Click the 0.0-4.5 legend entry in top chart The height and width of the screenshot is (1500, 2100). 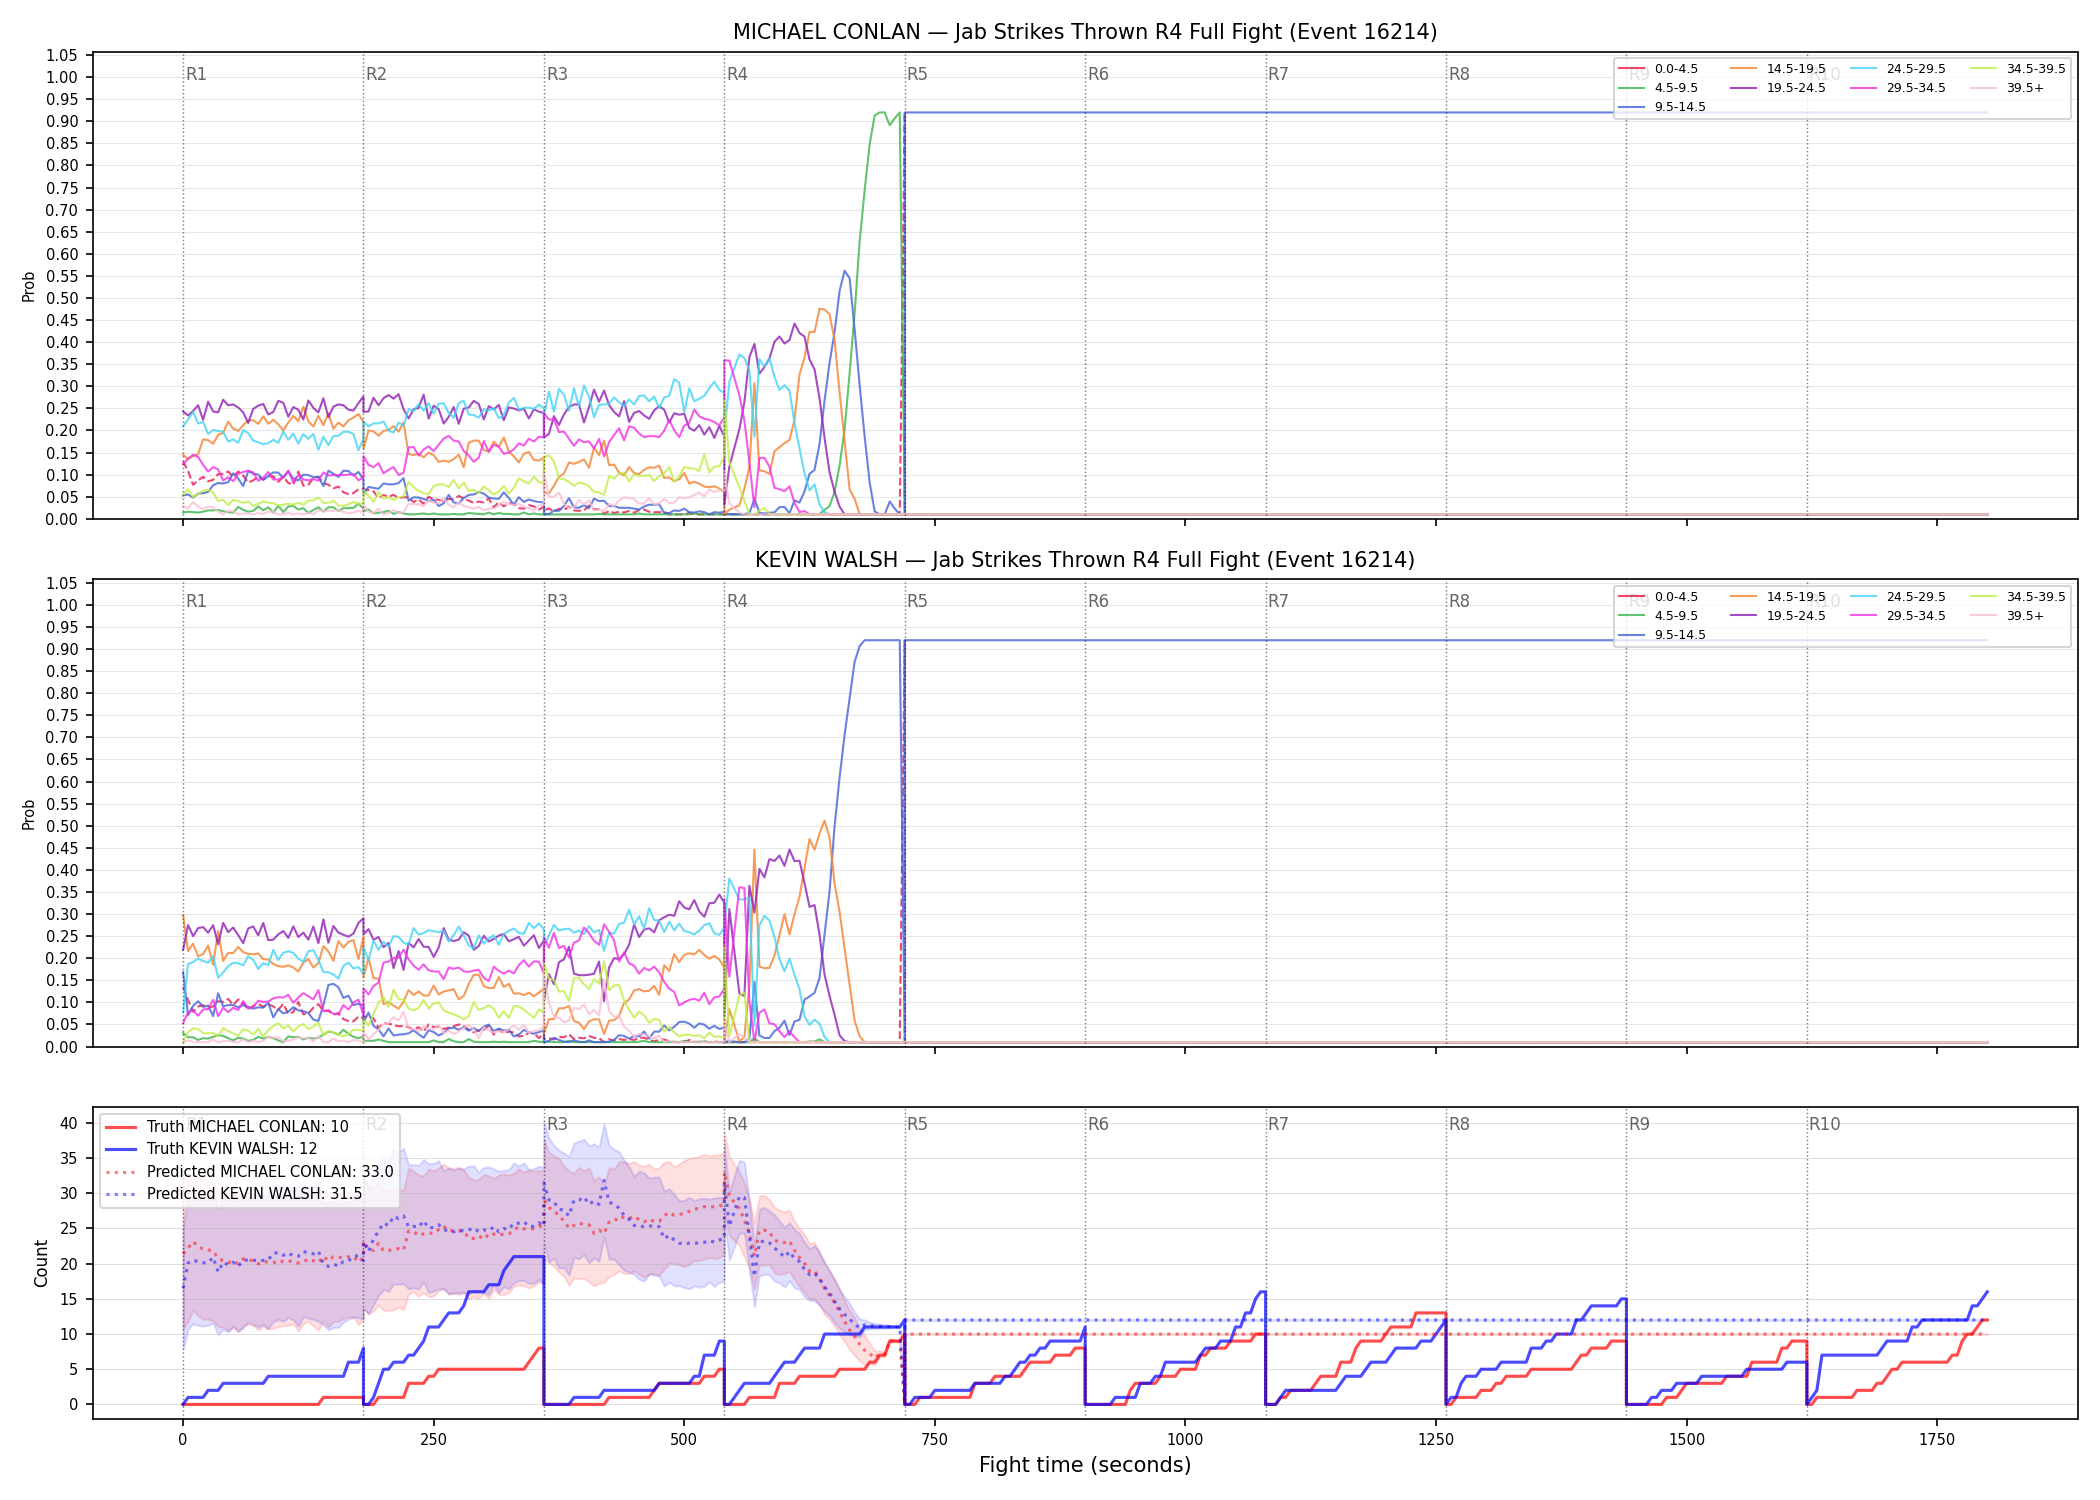(x=1658, y=69)
